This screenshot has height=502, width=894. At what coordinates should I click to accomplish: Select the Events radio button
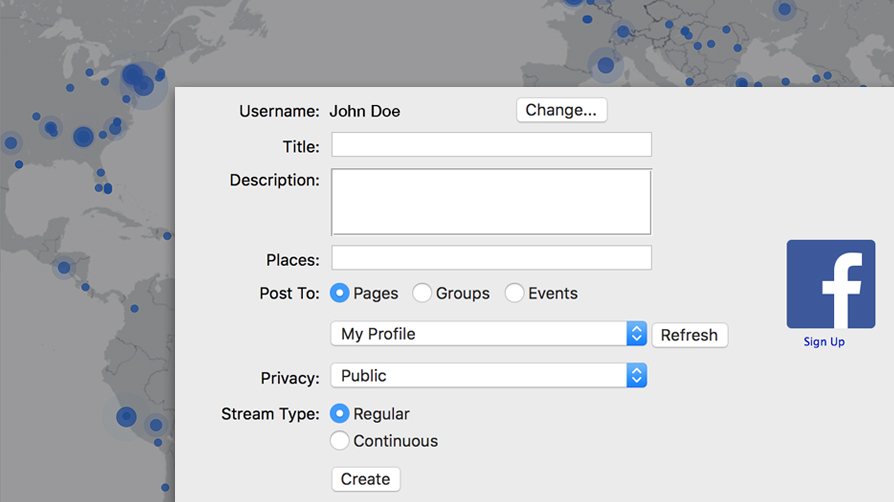(514, 293)
